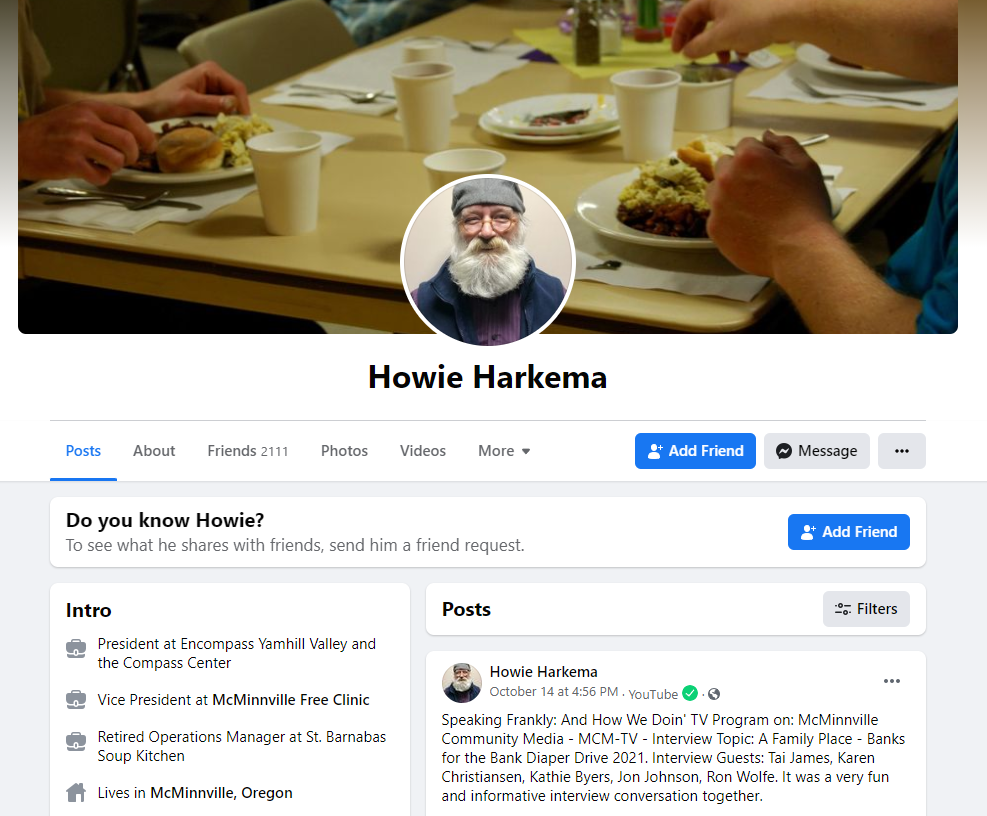
Task: Open the Filters button in Posts section
Action: (x=866, y=609)
